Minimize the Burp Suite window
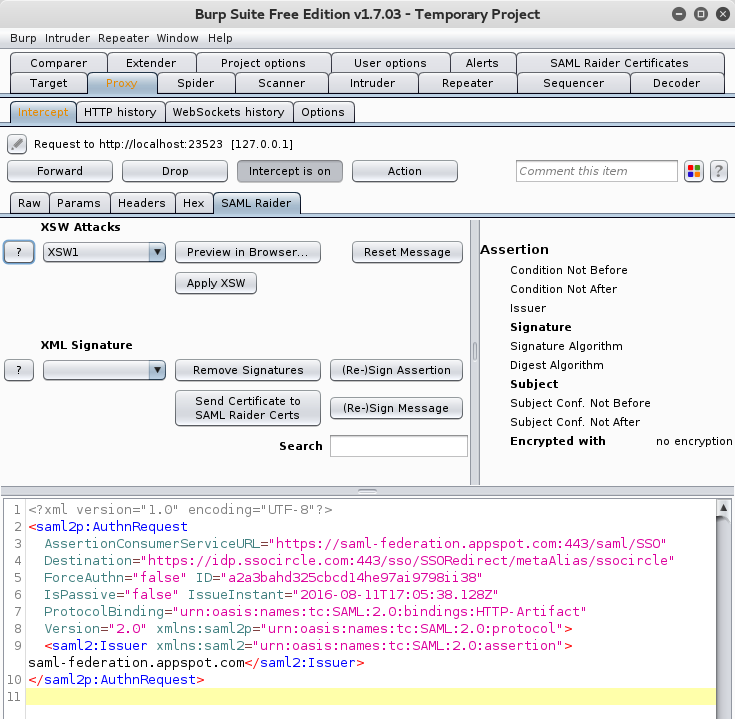The height and width of the screenshot is (719, 735). (x=678, y=14)
